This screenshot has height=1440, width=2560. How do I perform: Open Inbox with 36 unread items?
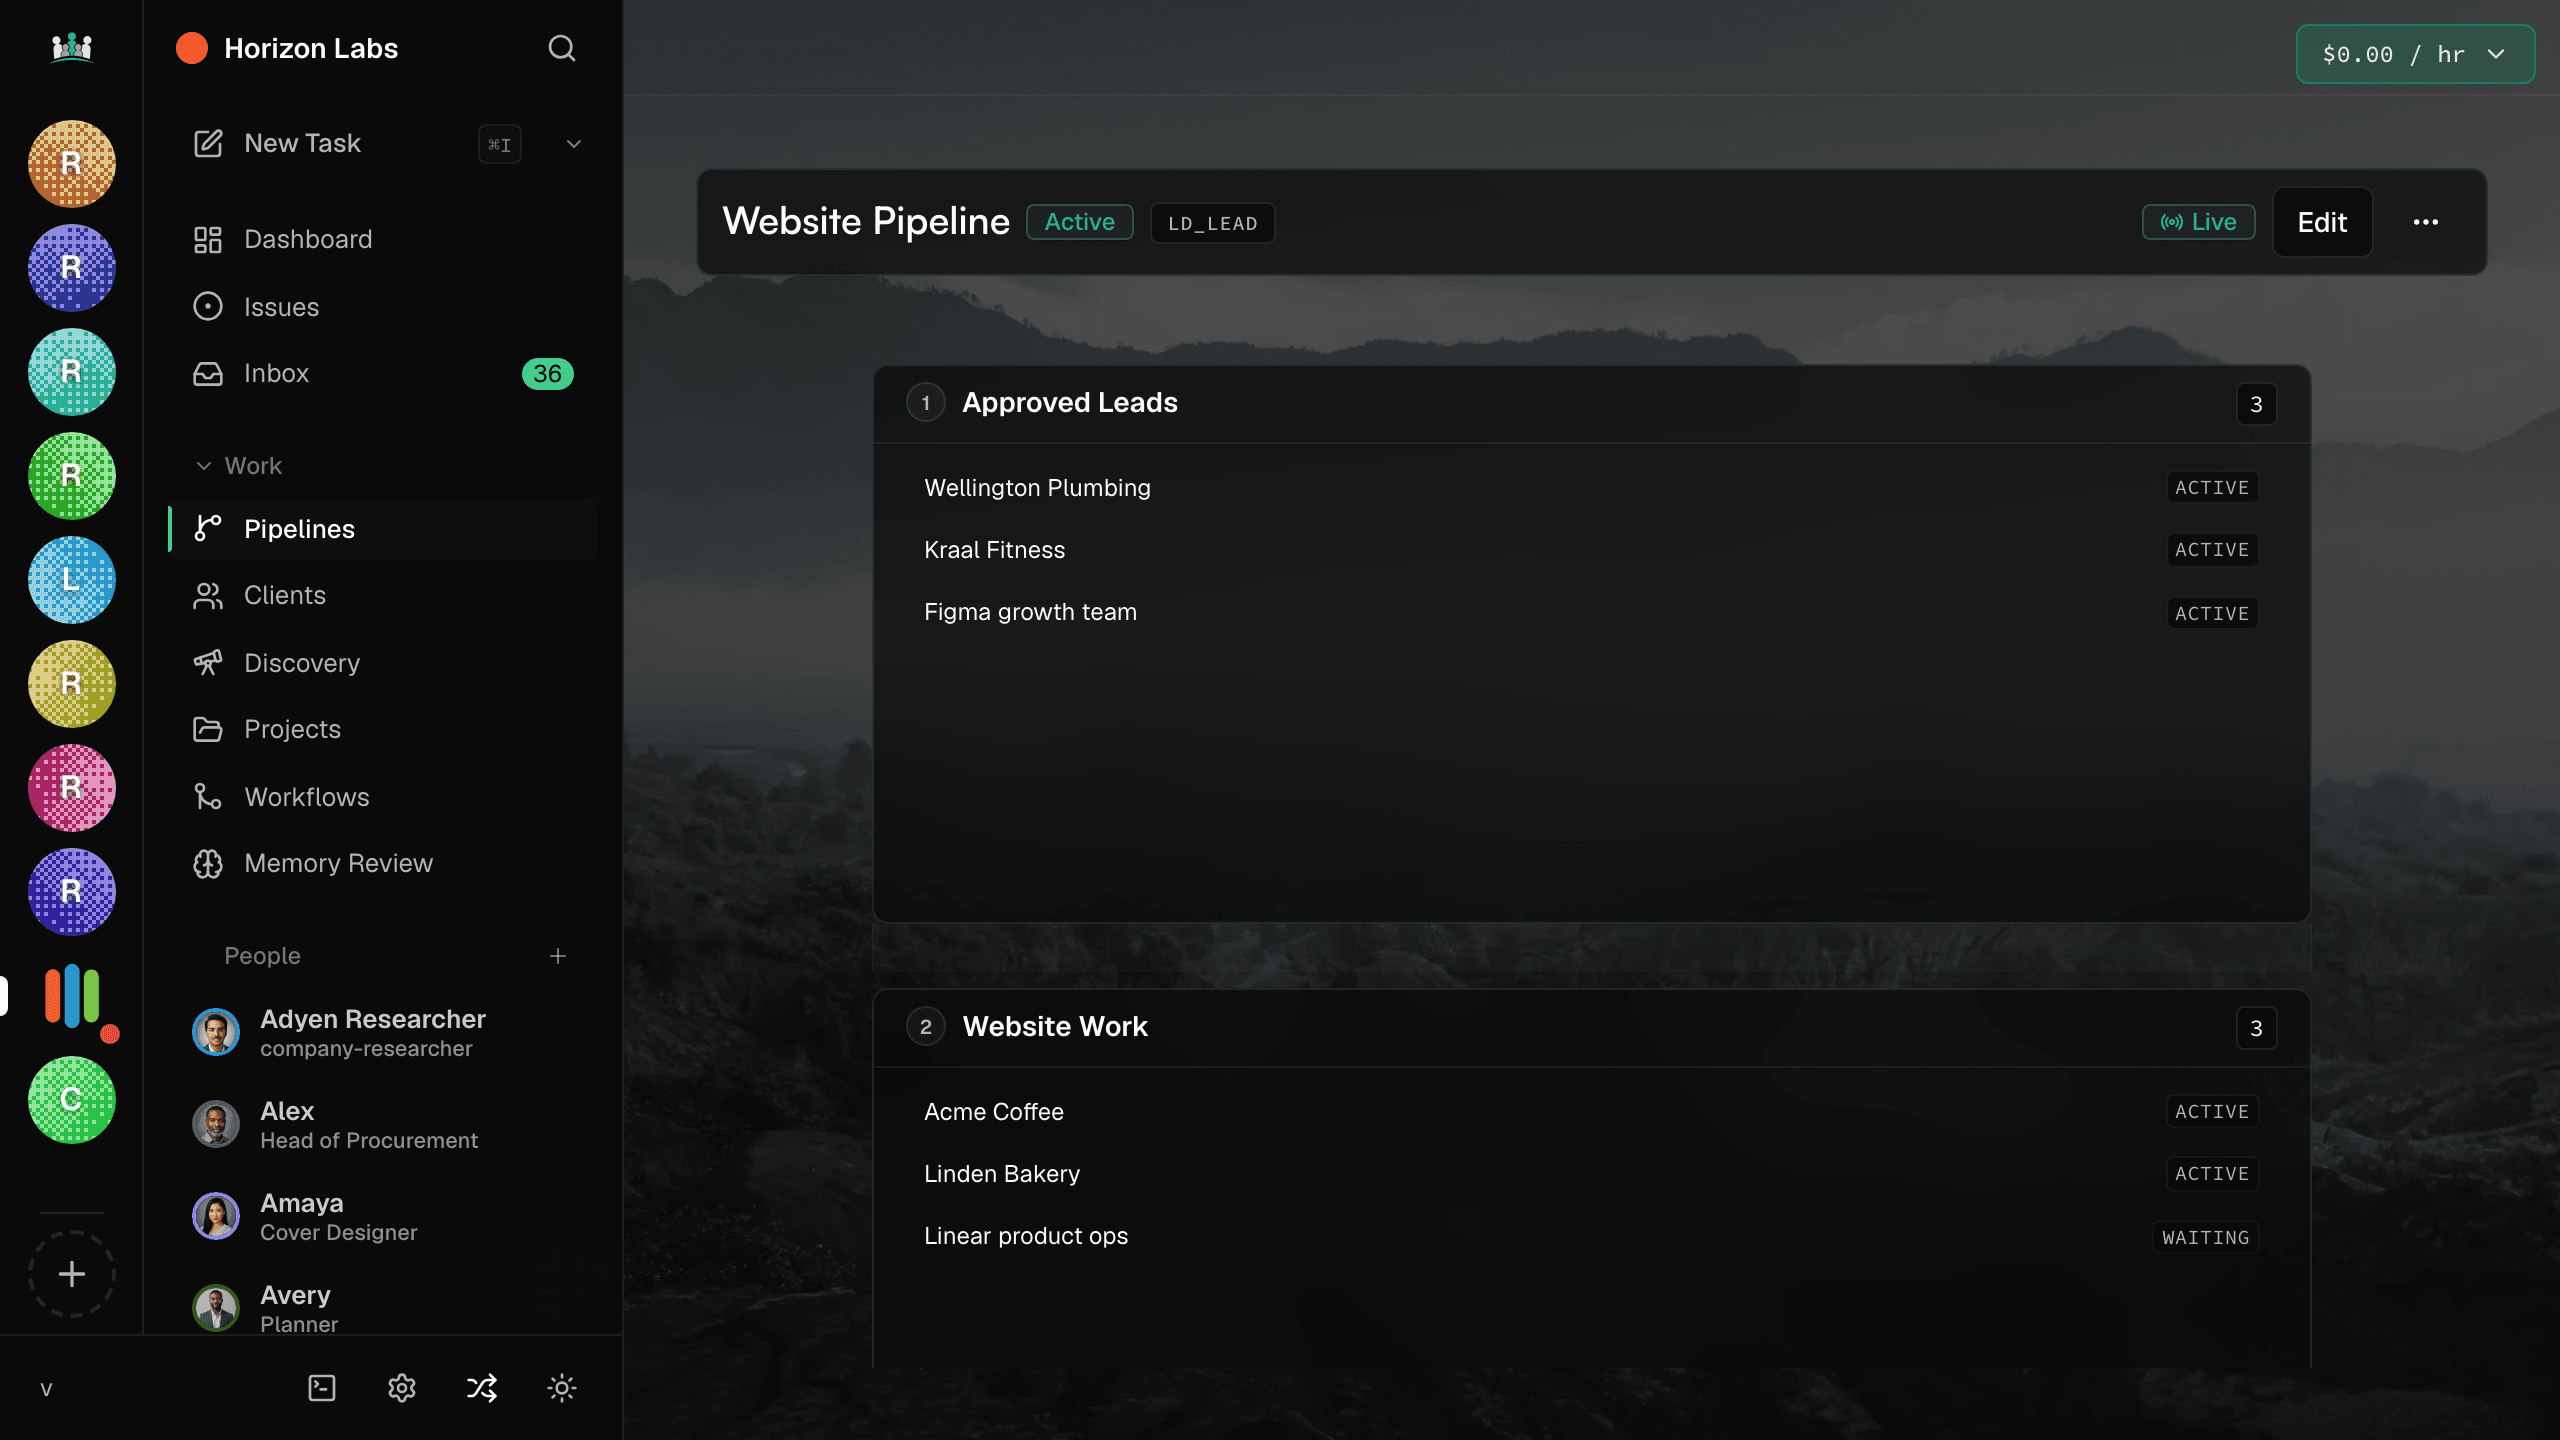coord(384,373)
